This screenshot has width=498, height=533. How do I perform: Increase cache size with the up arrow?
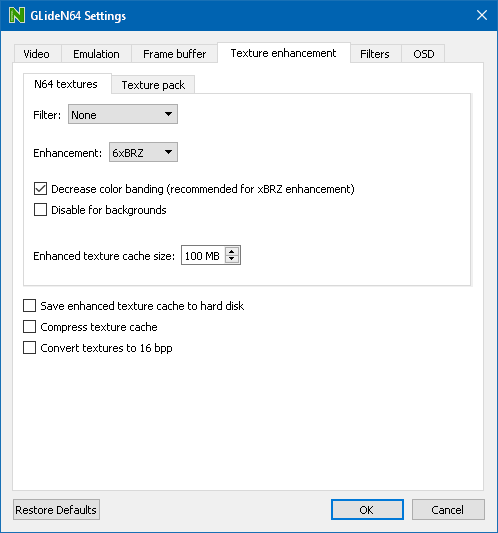[232, 252]
